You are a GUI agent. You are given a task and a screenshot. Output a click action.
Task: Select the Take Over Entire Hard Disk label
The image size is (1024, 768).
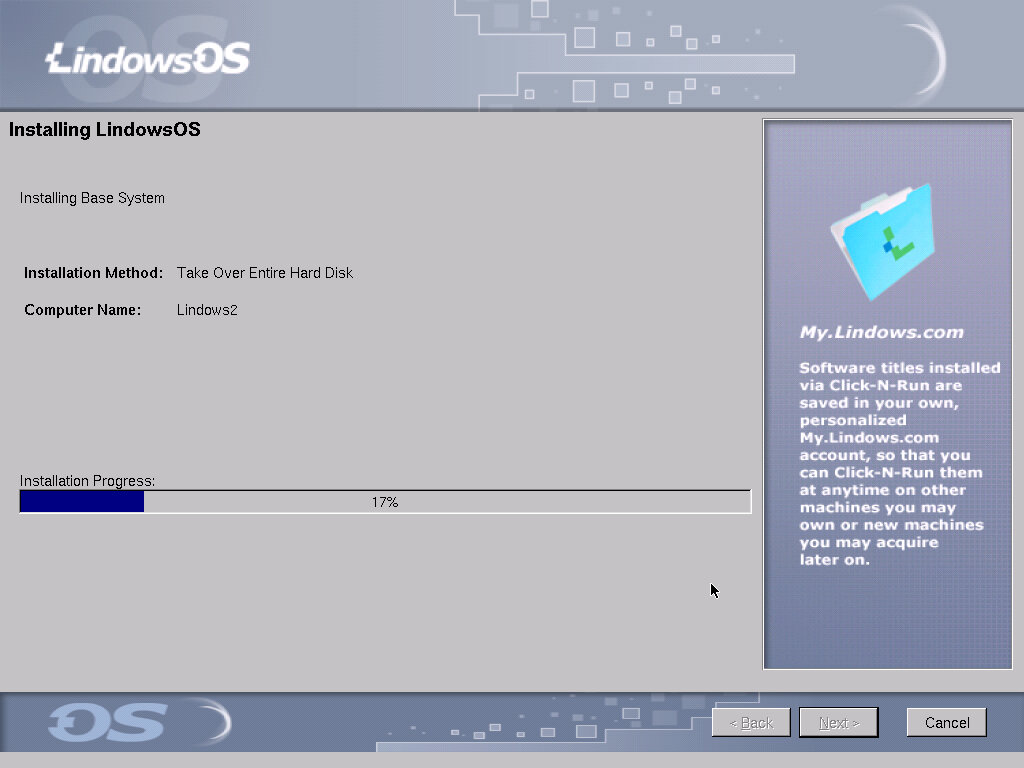[264, 272]
